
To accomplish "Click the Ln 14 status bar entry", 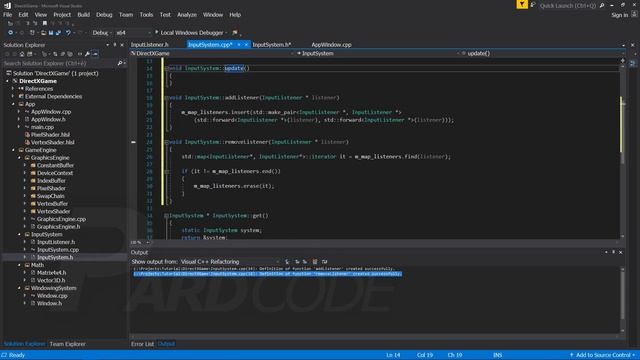I will pyautogui.click(x=393, y=355).
